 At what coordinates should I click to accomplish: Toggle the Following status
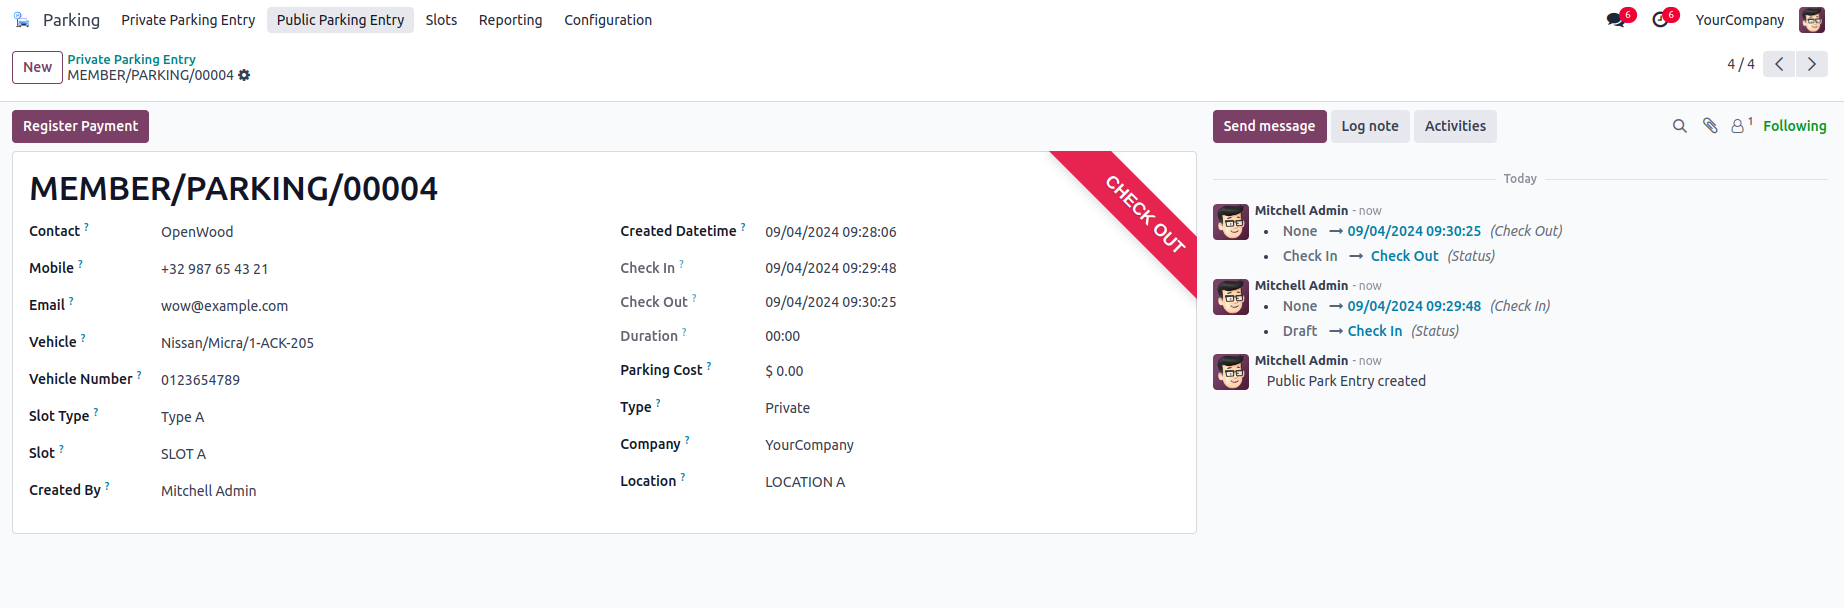(x=1794, y=126)
